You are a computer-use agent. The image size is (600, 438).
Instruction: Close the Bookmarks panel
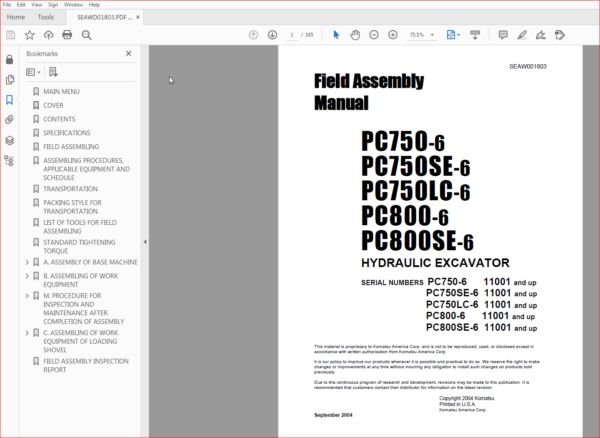[129, 54]
